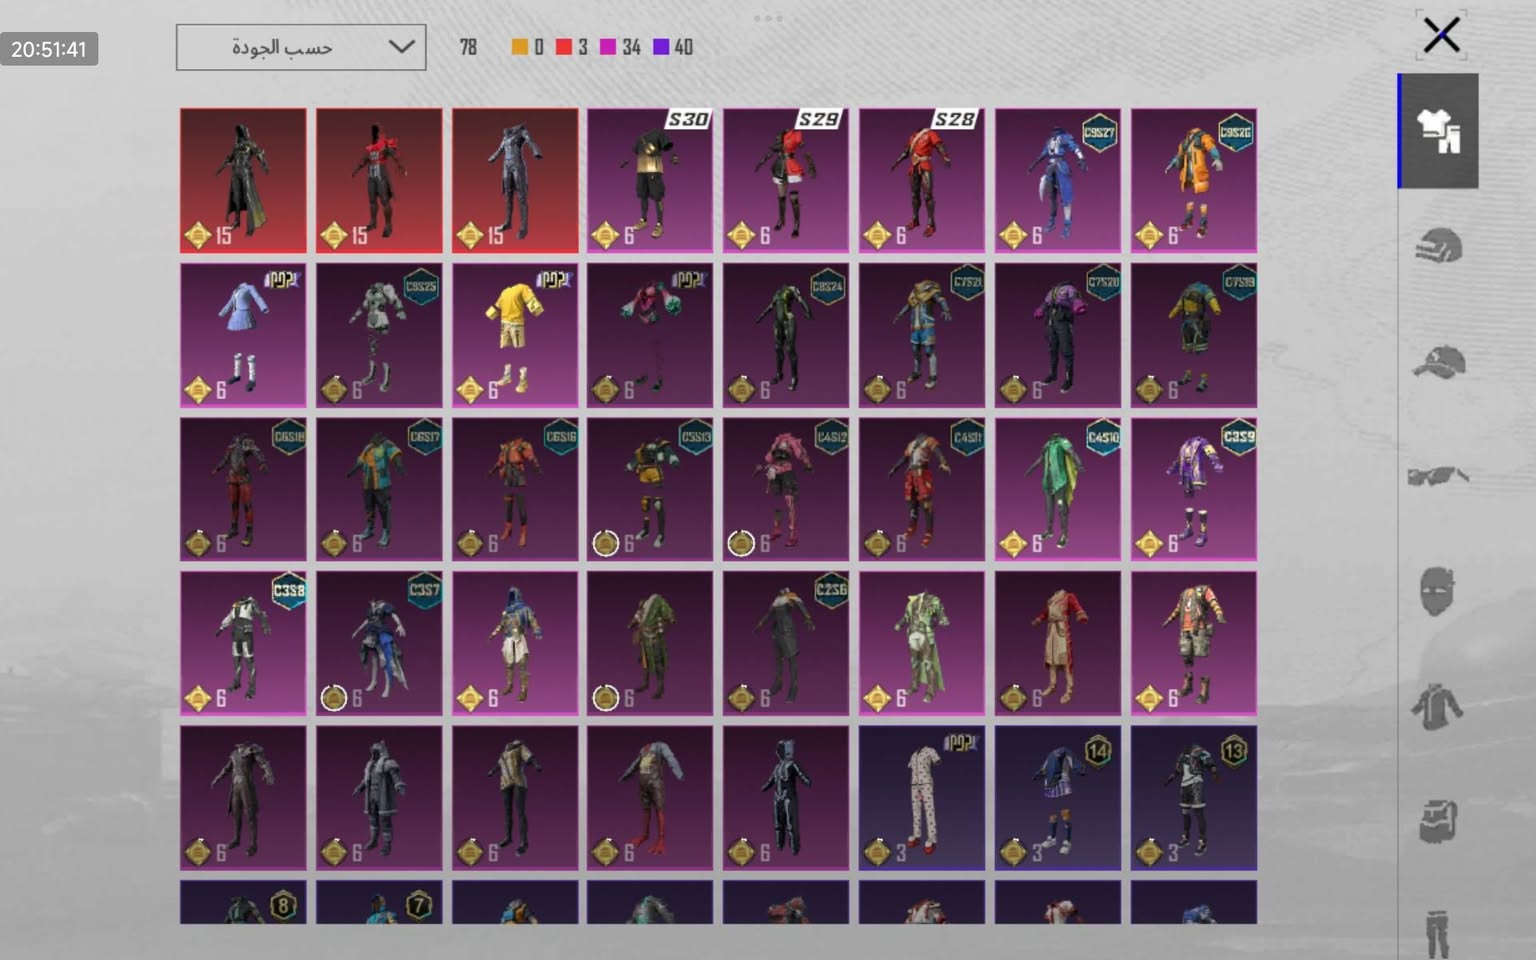Screen dimensions: 1536x960
Task: Open the face mask category
Action: coord(1437,591)
